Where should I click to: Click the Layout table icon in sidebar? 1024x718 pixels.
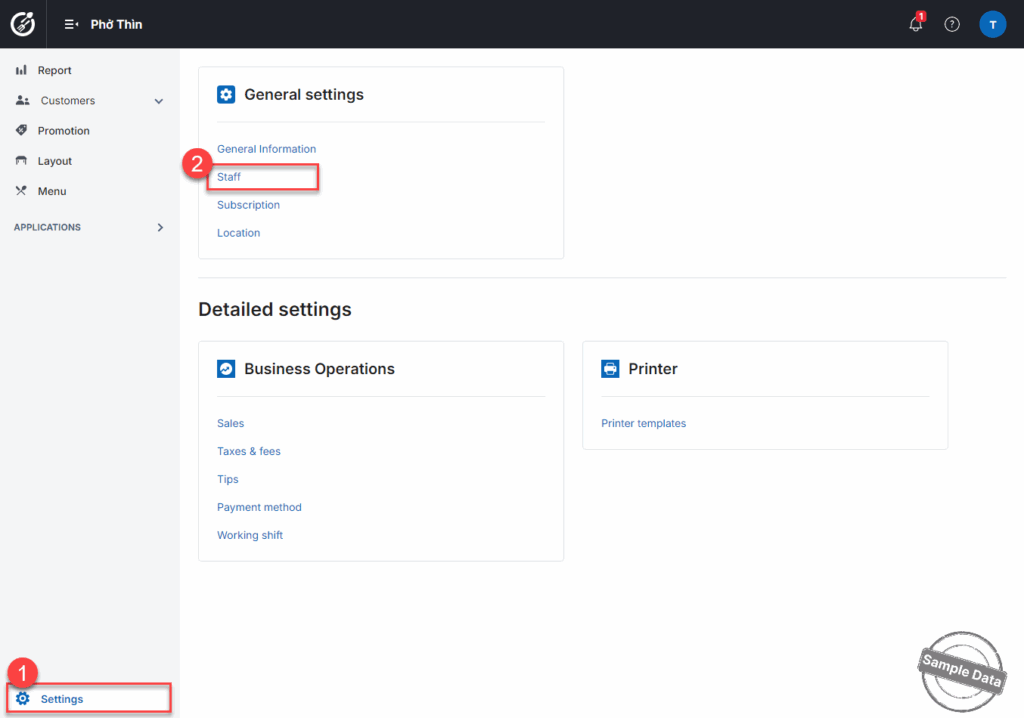tap(21, 161)
